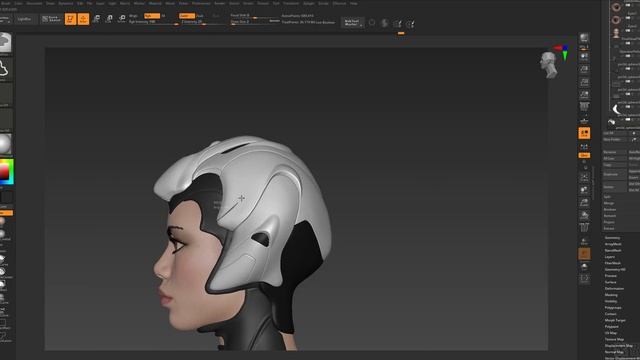This screenshot has height=360, width=640.
Task: Click the Zoom document icon in right shelf
Action: click(584, 69)
